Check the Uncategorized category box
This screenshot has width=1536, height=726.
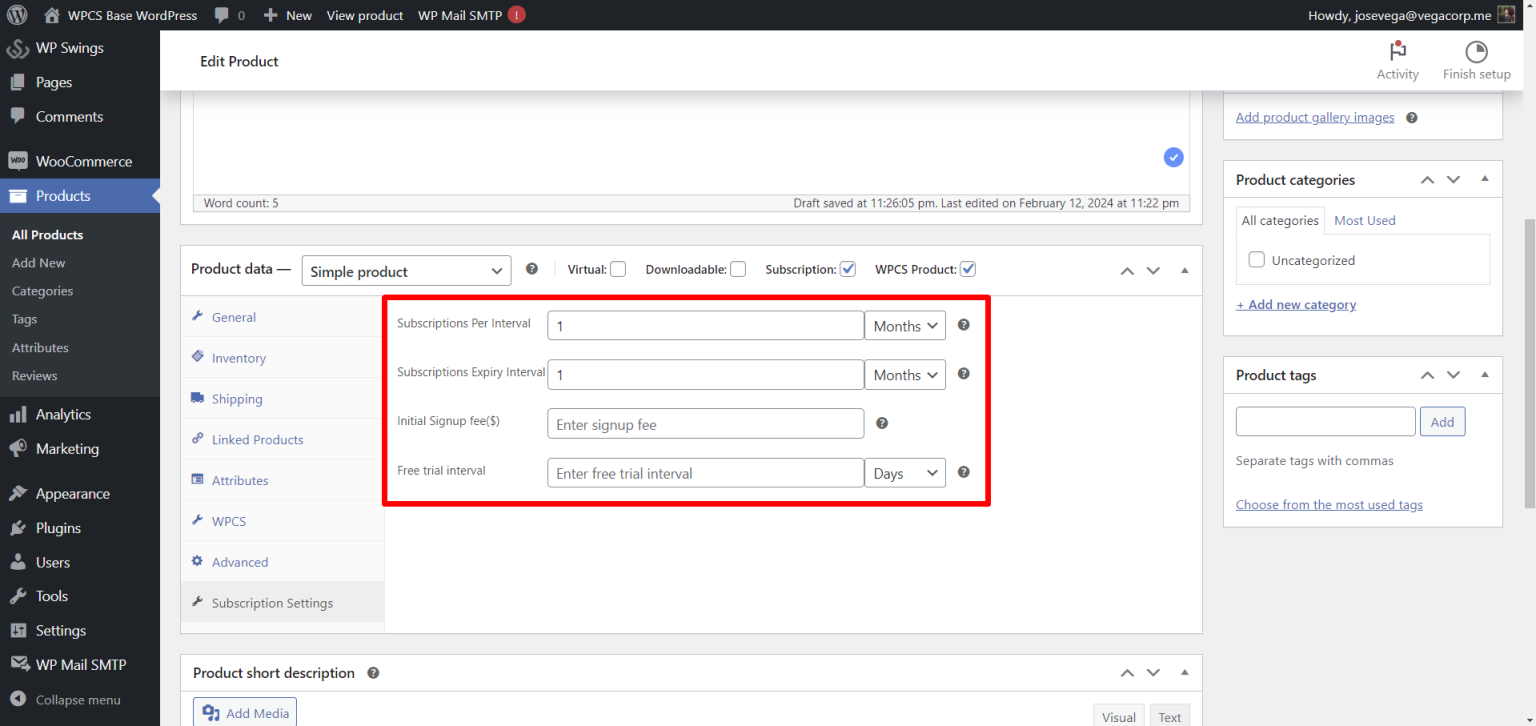point(1256,259)
